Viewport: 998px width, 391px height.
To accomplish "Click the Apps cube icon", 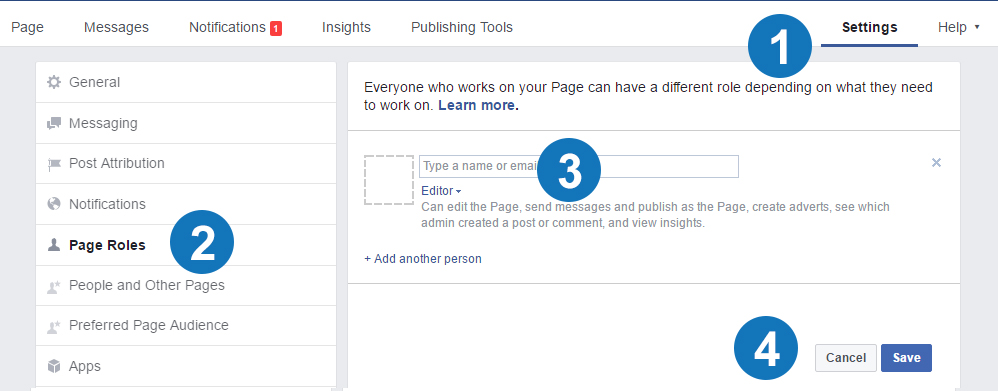I will coord(54,366).
